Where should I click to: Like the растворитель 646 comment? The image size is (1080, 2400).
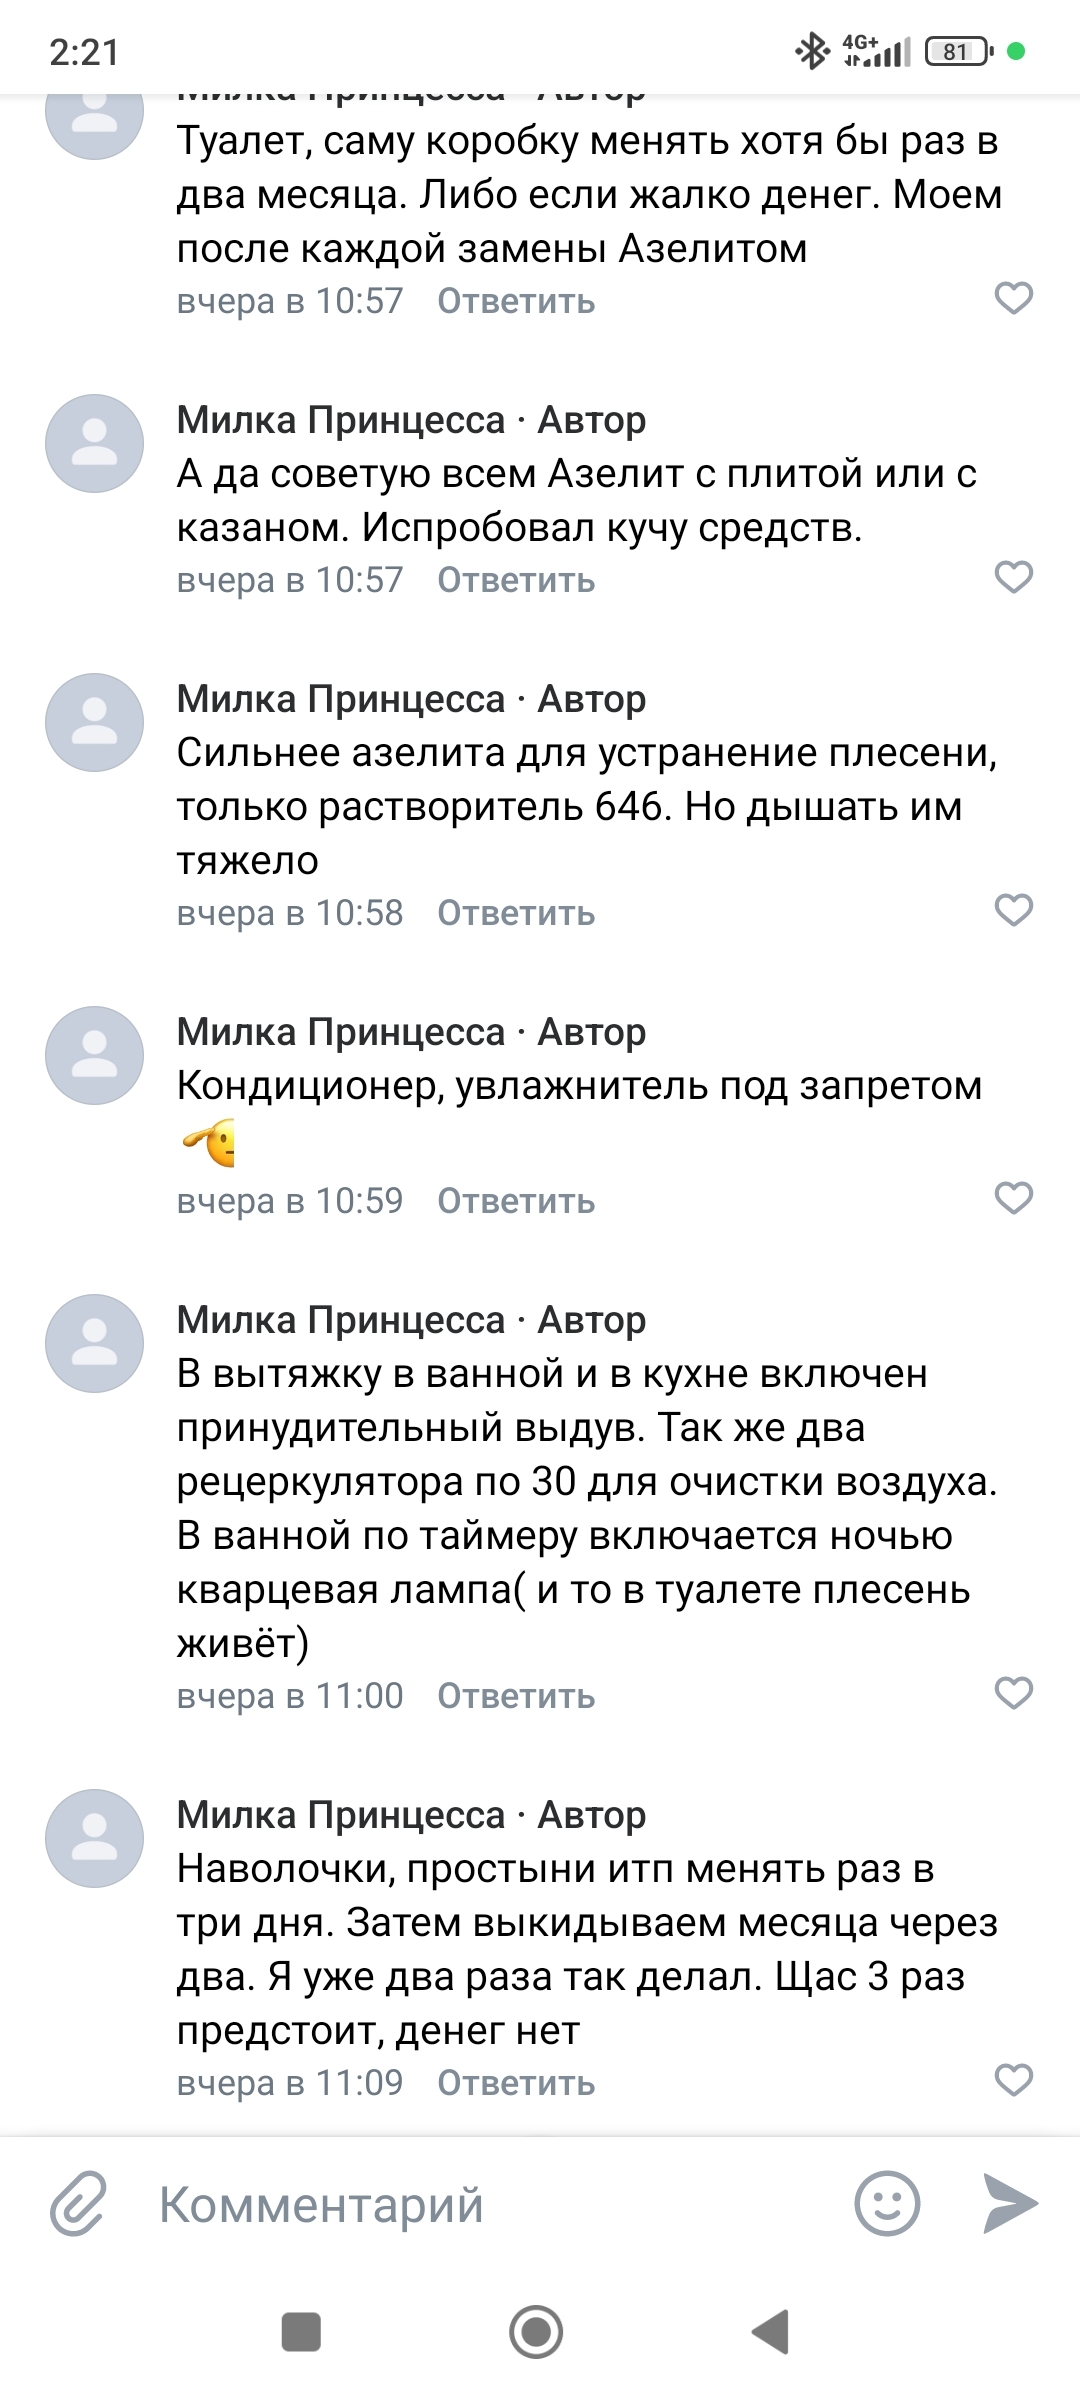[1013, 910]
